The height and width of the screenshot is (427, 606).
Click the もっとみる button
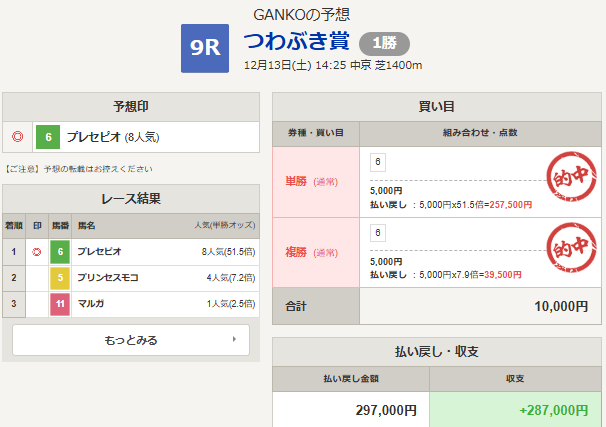(x=131, y=340)
